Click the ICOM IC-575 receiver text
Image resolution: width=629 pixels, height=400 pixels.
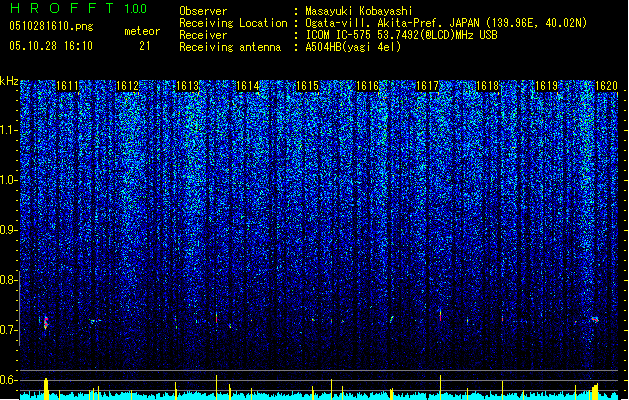(x=401, y=35)
